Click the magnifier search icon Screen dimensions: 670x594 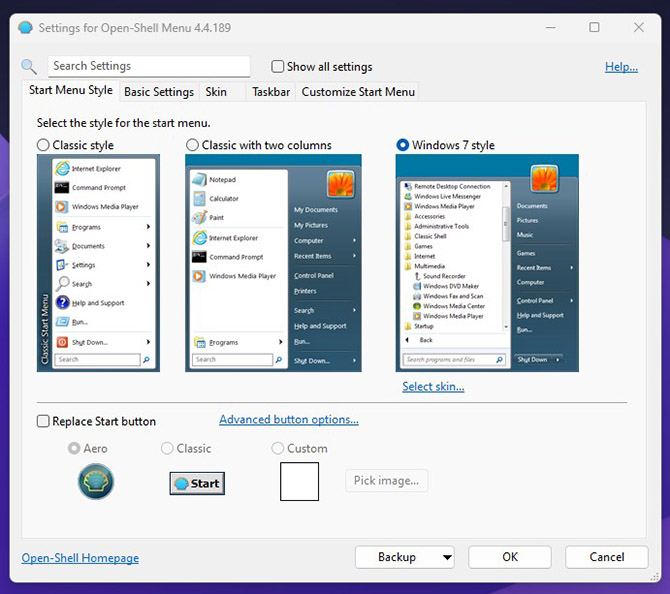pos(29,66)
